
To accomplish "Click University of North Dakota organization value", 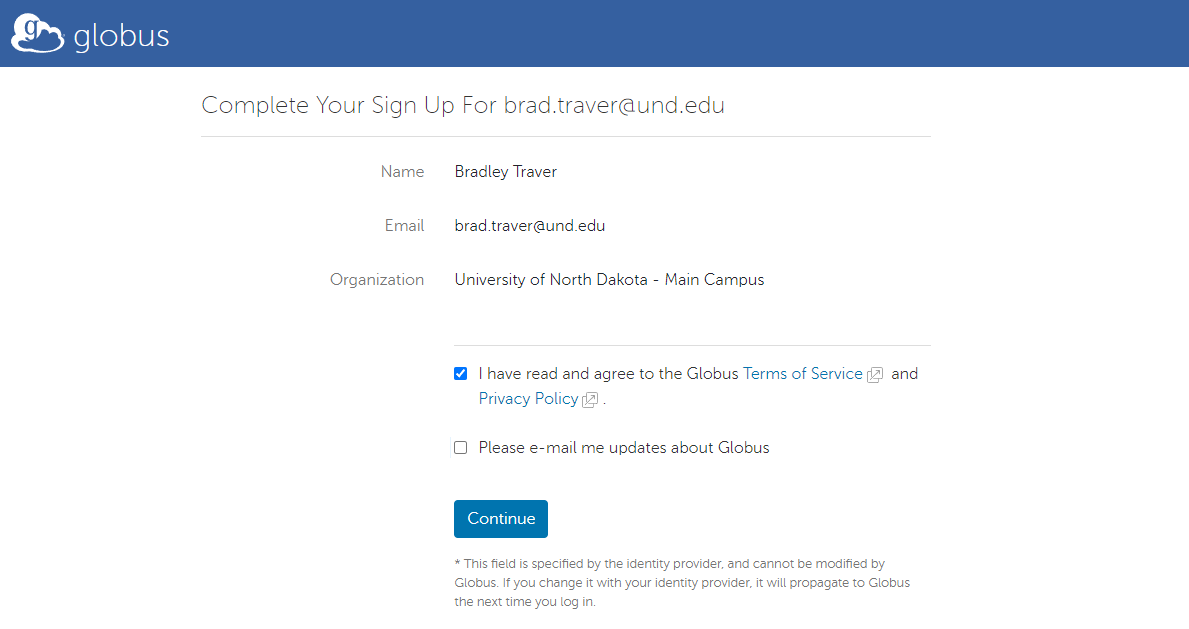I will (x=608, y=280).
